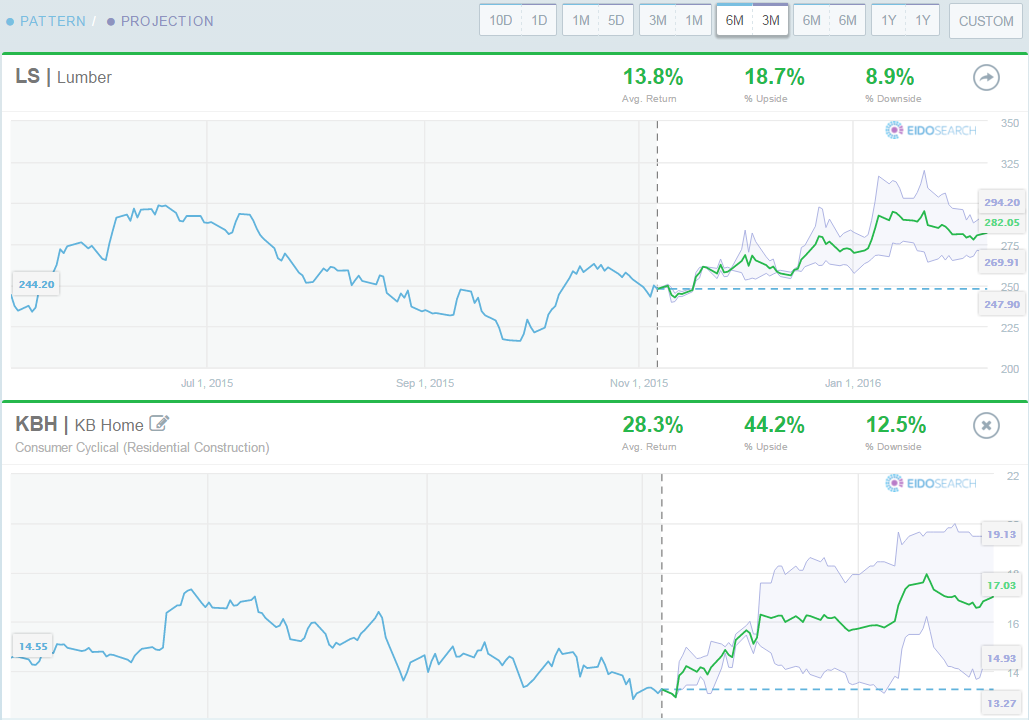Click the Avg. Return label under 28.3%
This screenshot has height=720, width=1029.
click(649, 447)
